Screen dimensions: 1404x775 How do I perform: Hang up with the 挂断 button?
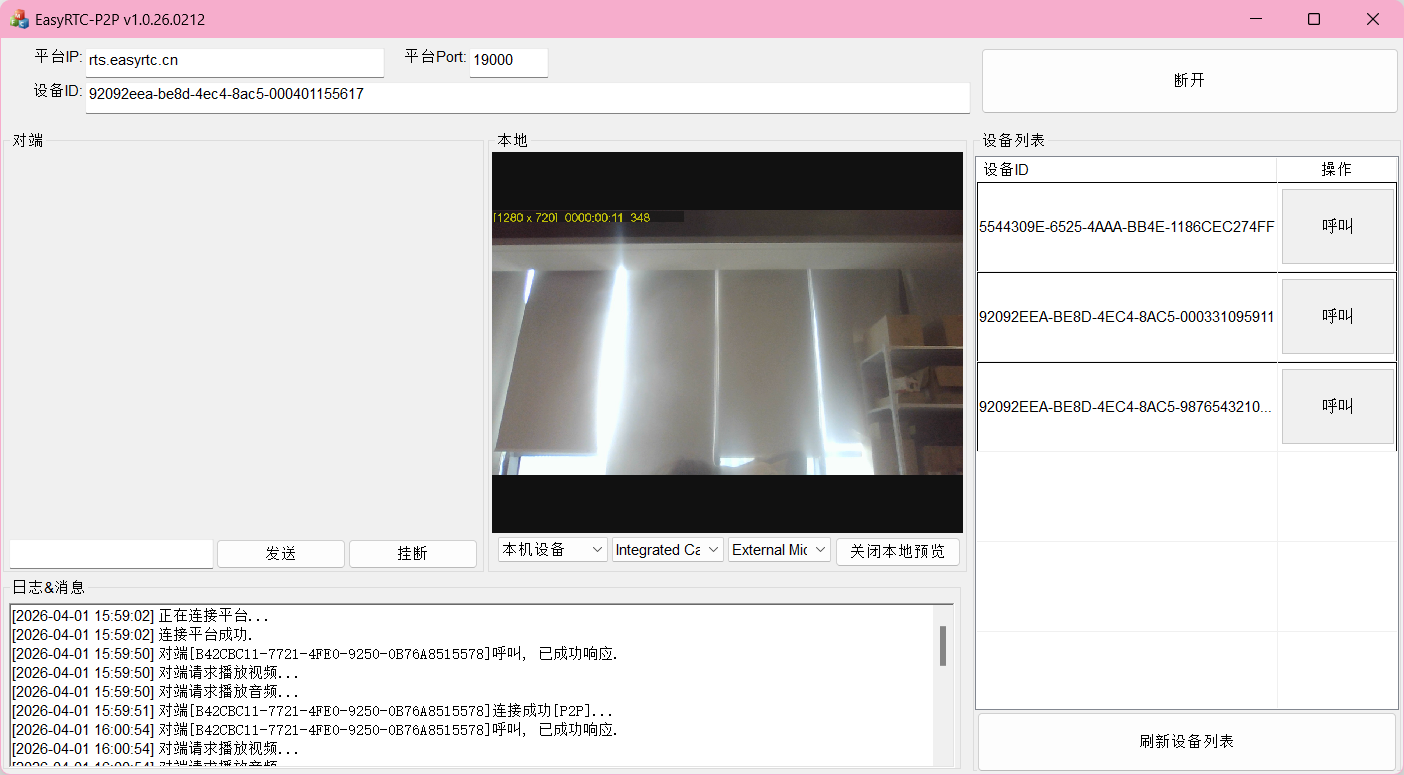tap(412, 553)
